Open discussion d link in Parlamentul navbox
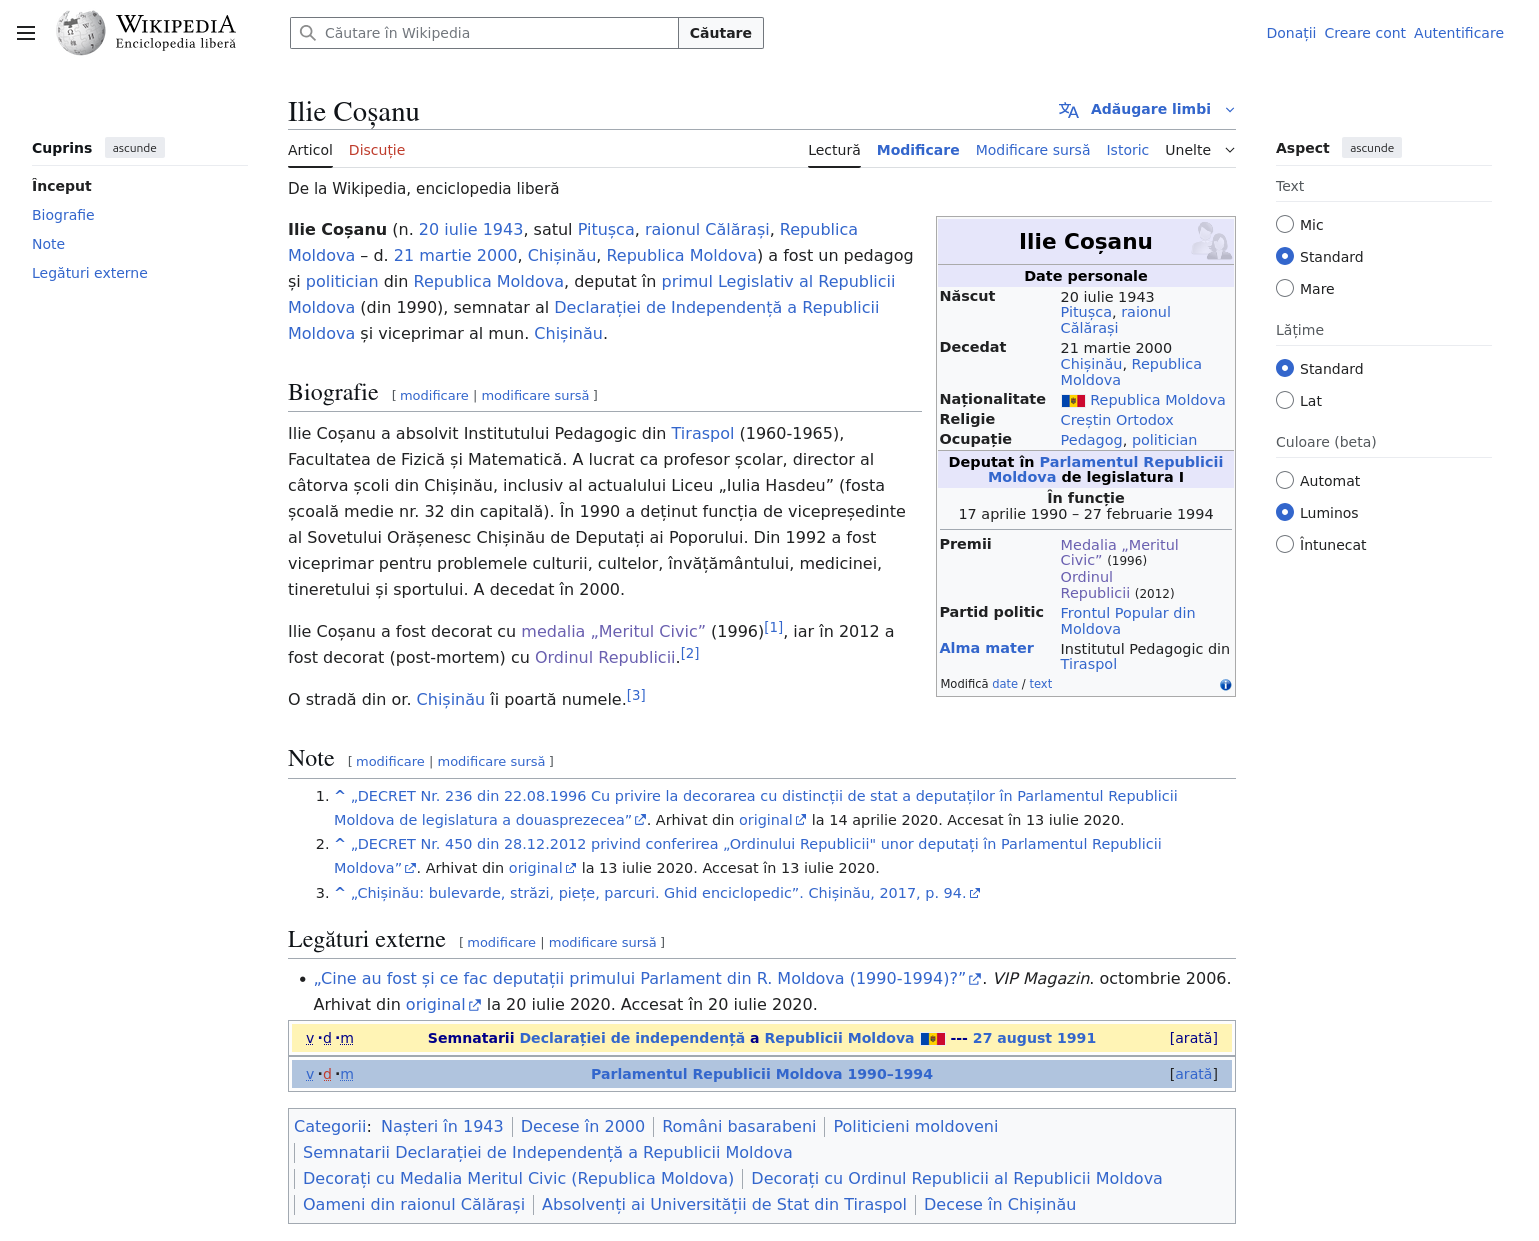1539x1241 pixels. point(327,1075)
